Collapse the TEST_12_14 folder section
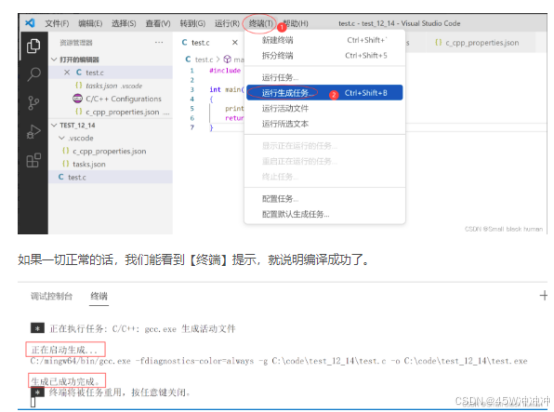The height and width of the screenshot is (412, 554). [54, 125]
